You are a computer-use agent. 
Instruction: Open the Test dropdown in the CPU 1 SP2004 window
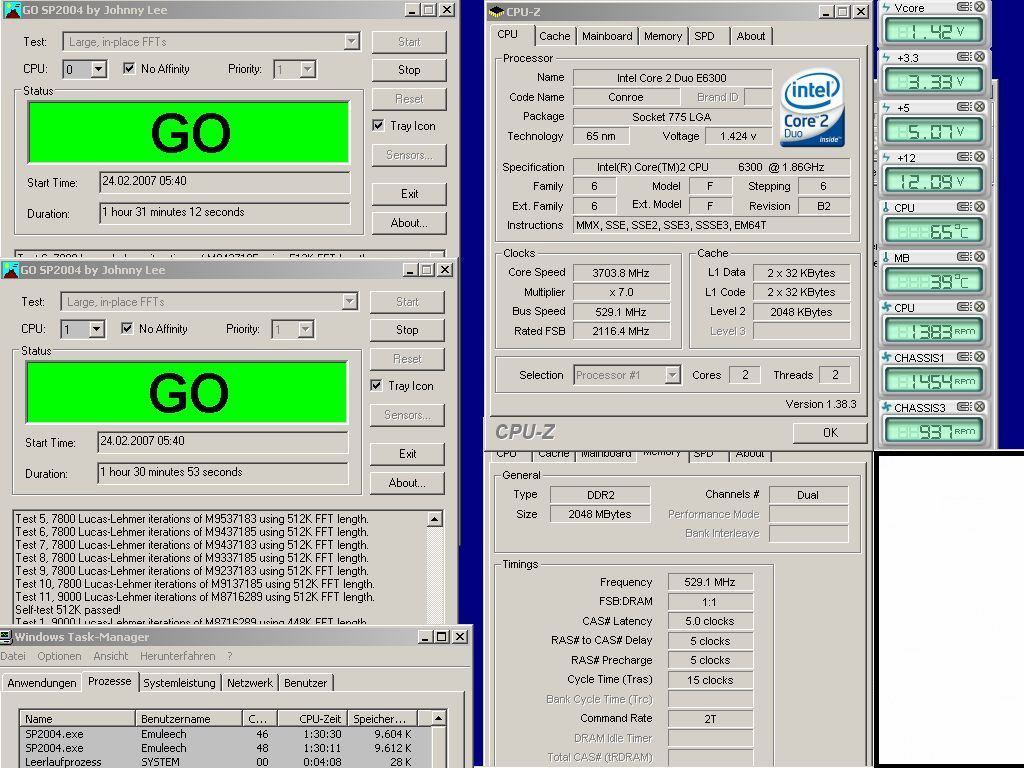(349, 302)
